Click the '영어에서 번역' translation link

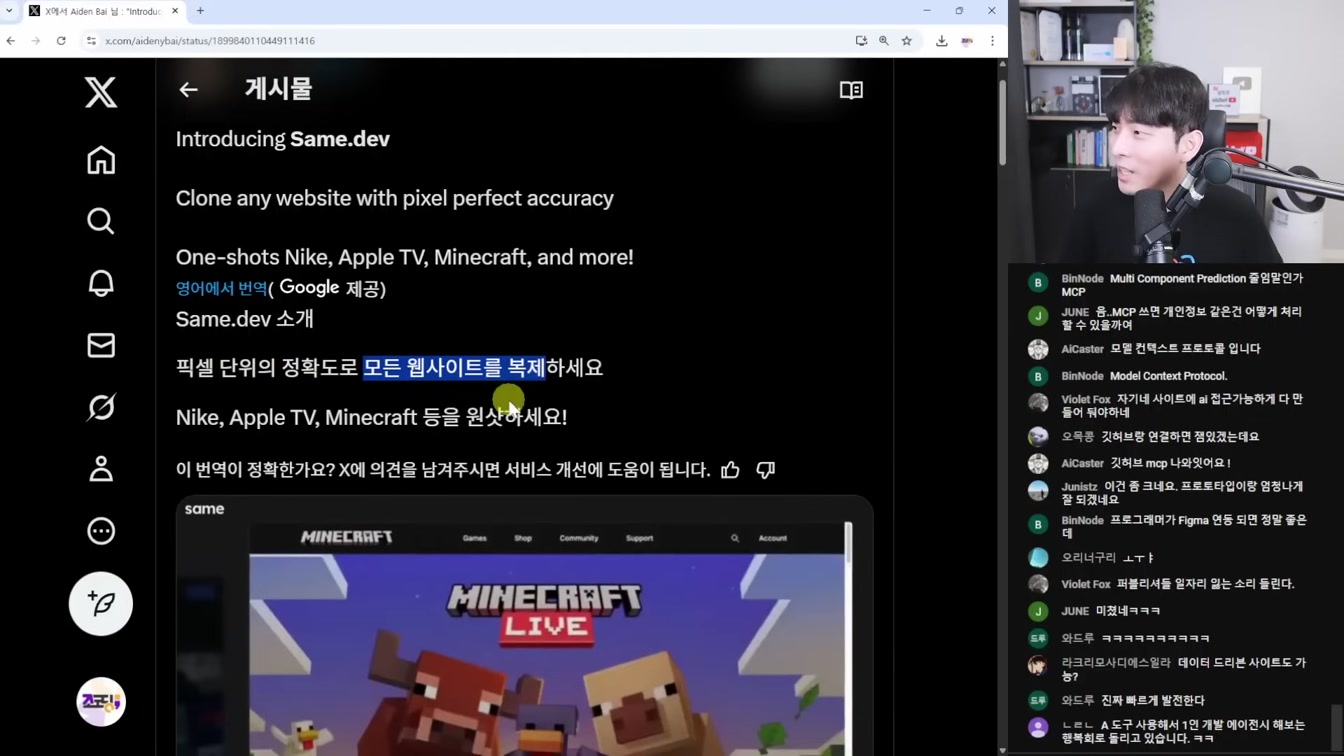221,288
